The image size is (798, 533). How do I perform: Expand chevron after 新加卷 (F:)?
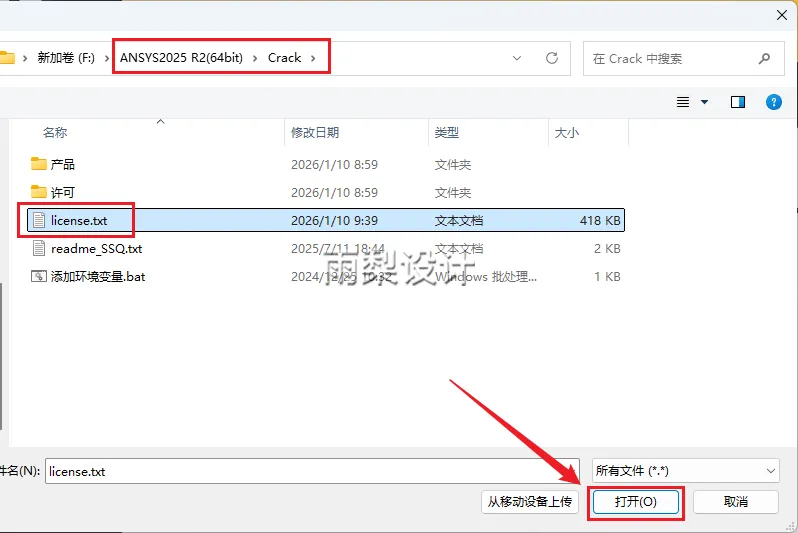pyautogui.click(x=106, y=58)
